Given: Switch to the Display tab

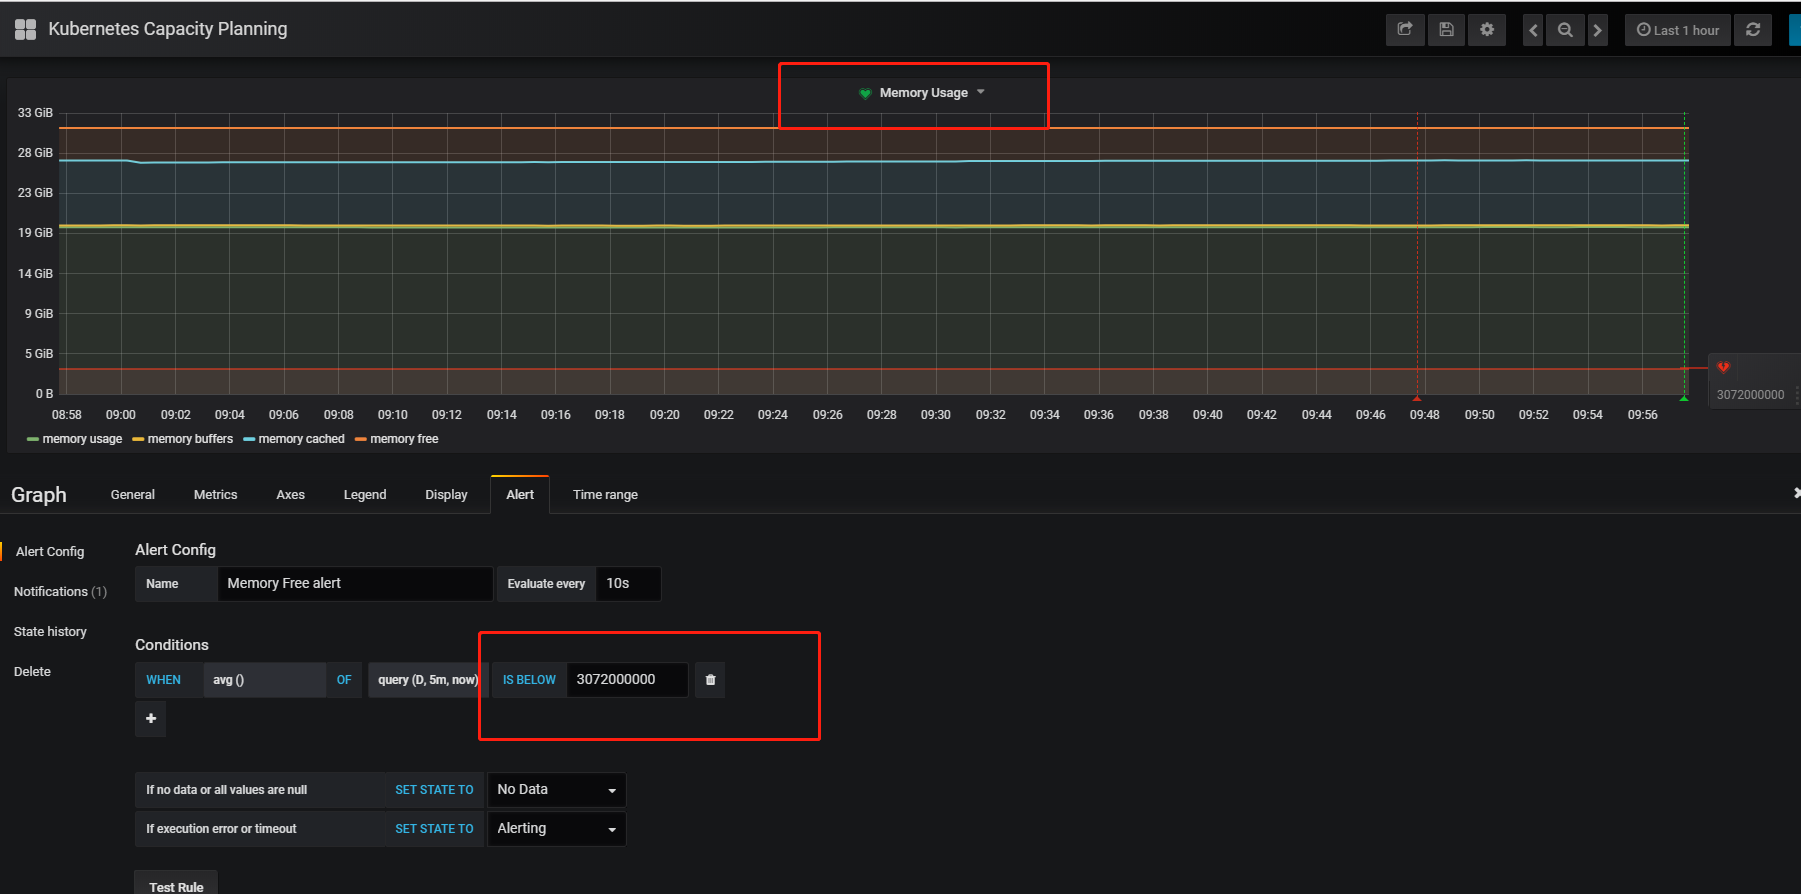Looking at the screenshot, I should tap(446, 495).
